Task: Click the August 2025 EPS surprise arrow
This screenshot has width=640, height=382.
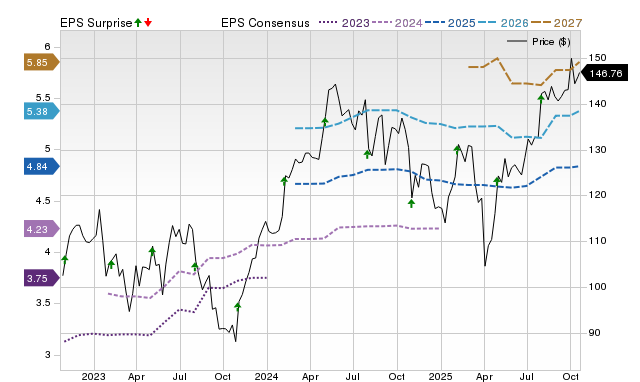Action: pos(541,98)
